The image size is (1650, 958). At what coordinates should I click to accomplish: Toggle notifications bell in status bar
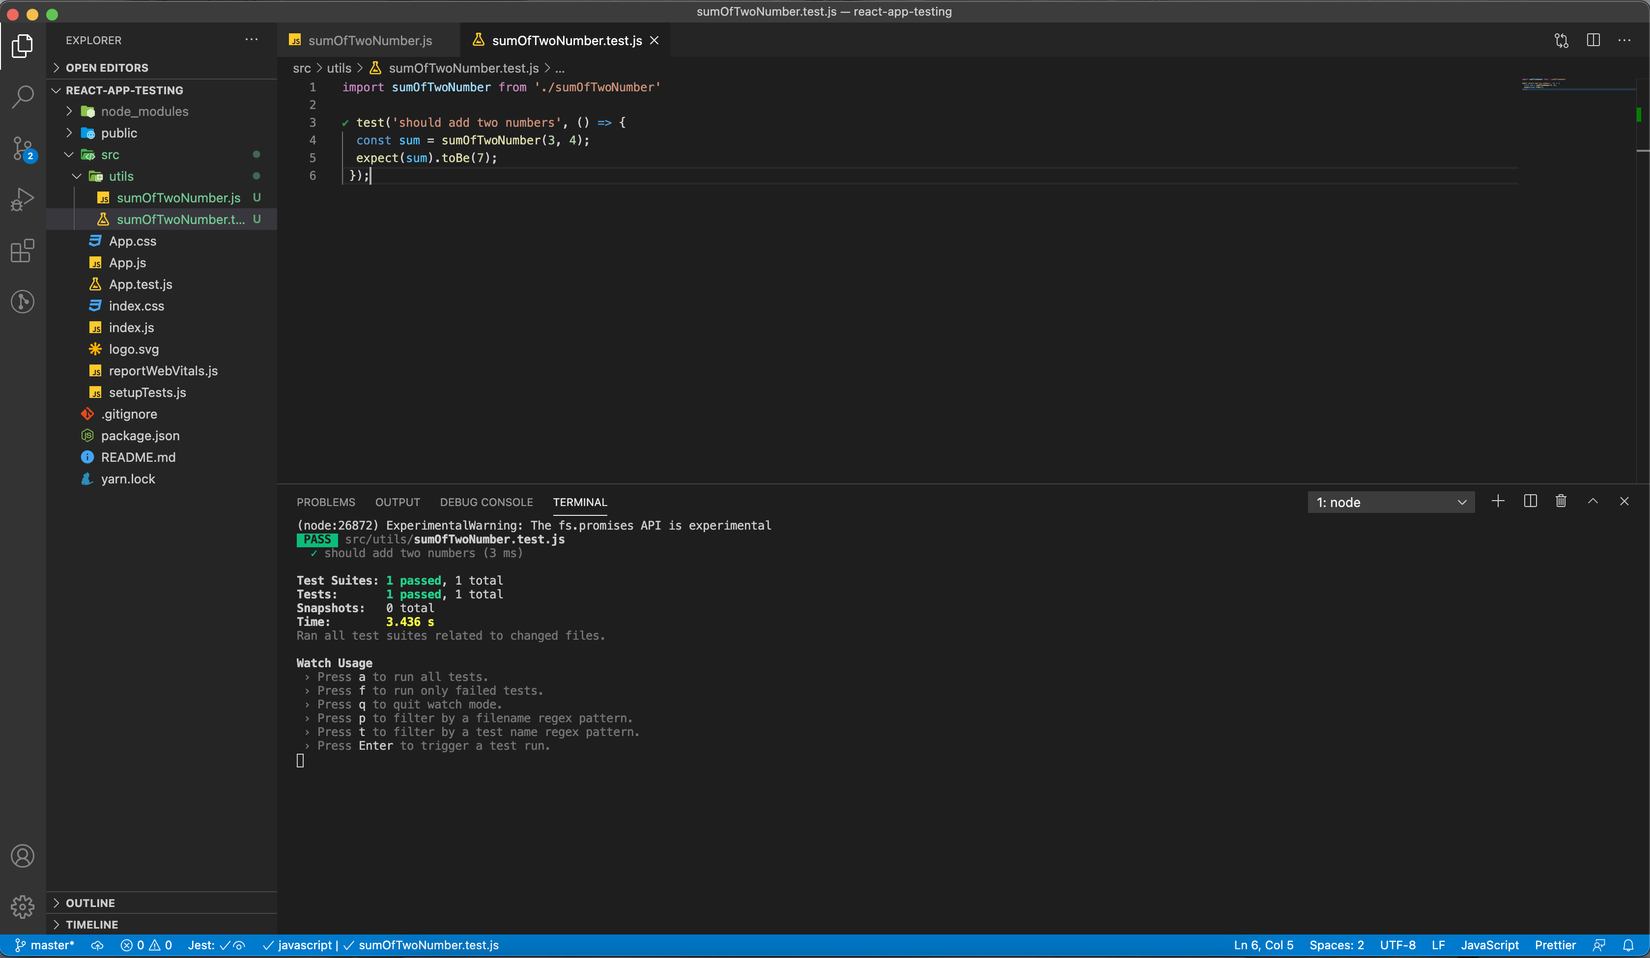pyautogui.click(x=1628, y=945)
